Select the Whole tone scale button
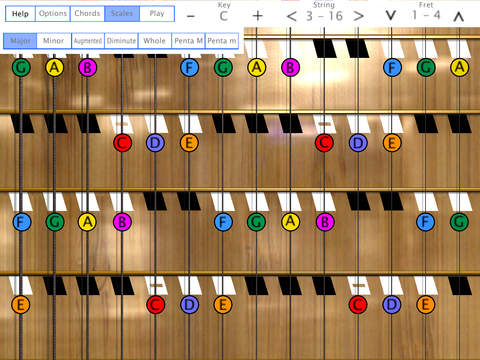Screen dimensions: 480x360 (x=154, y=41)
